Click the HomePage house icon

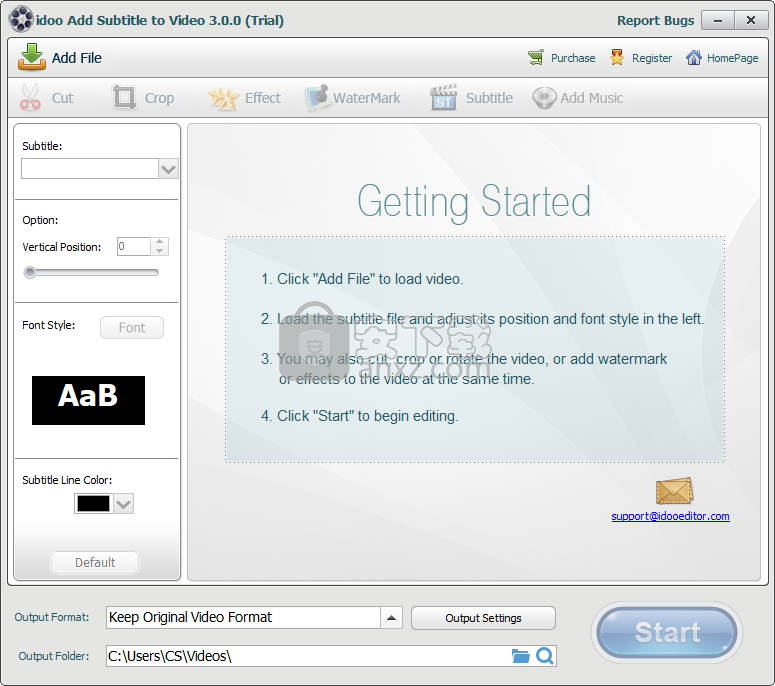coord(693,57)
